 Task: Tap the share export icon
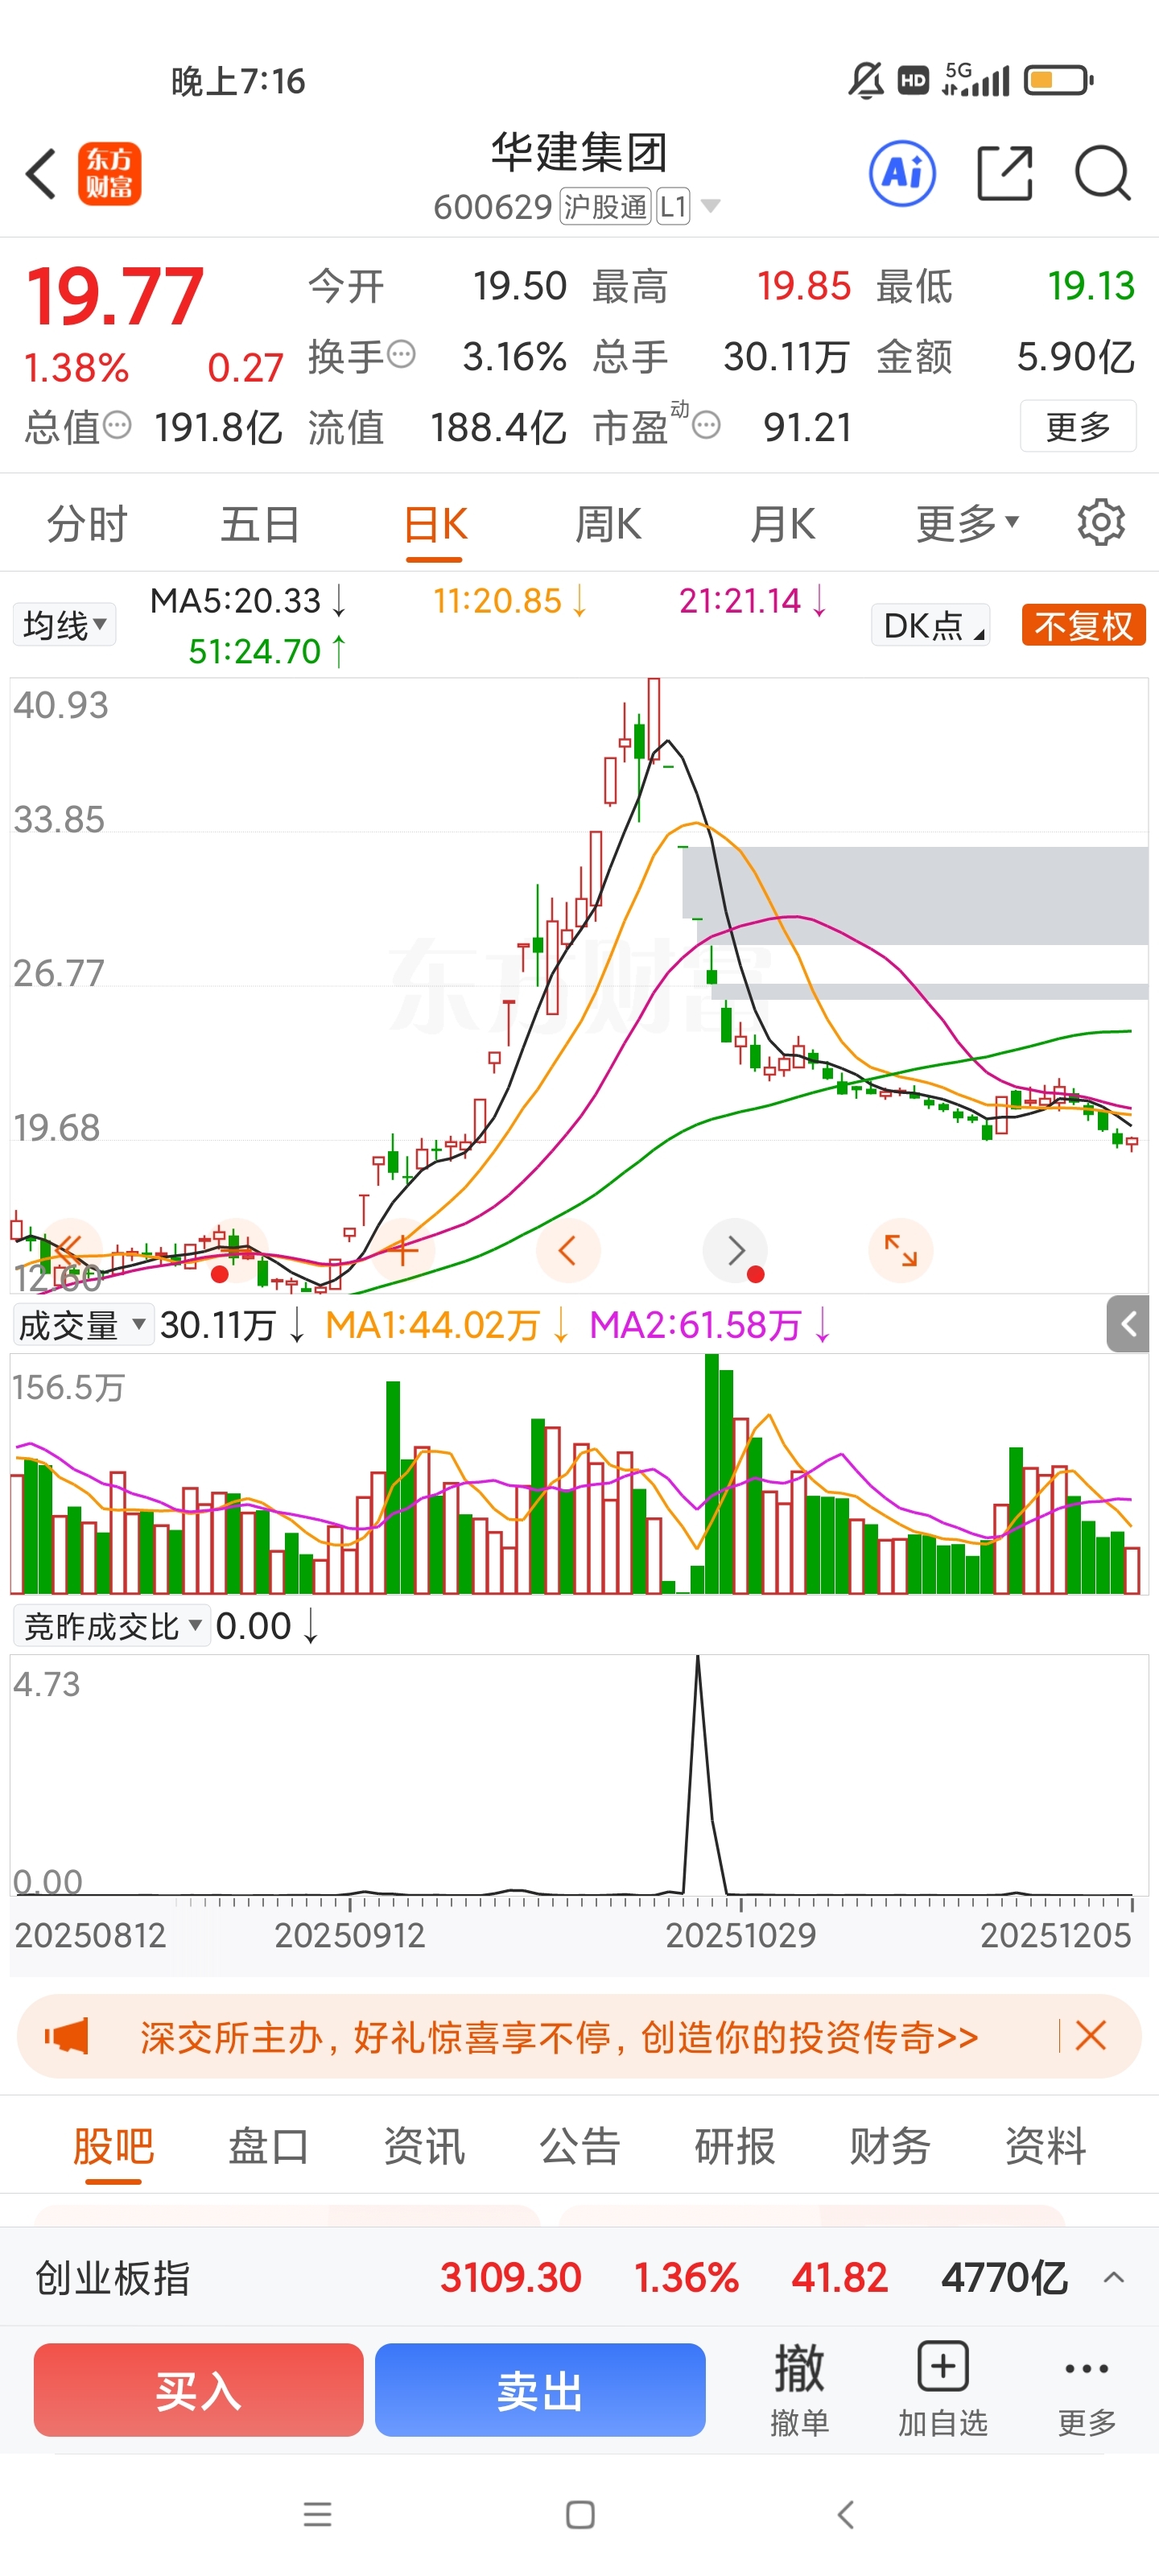(x=1004, y=173)
